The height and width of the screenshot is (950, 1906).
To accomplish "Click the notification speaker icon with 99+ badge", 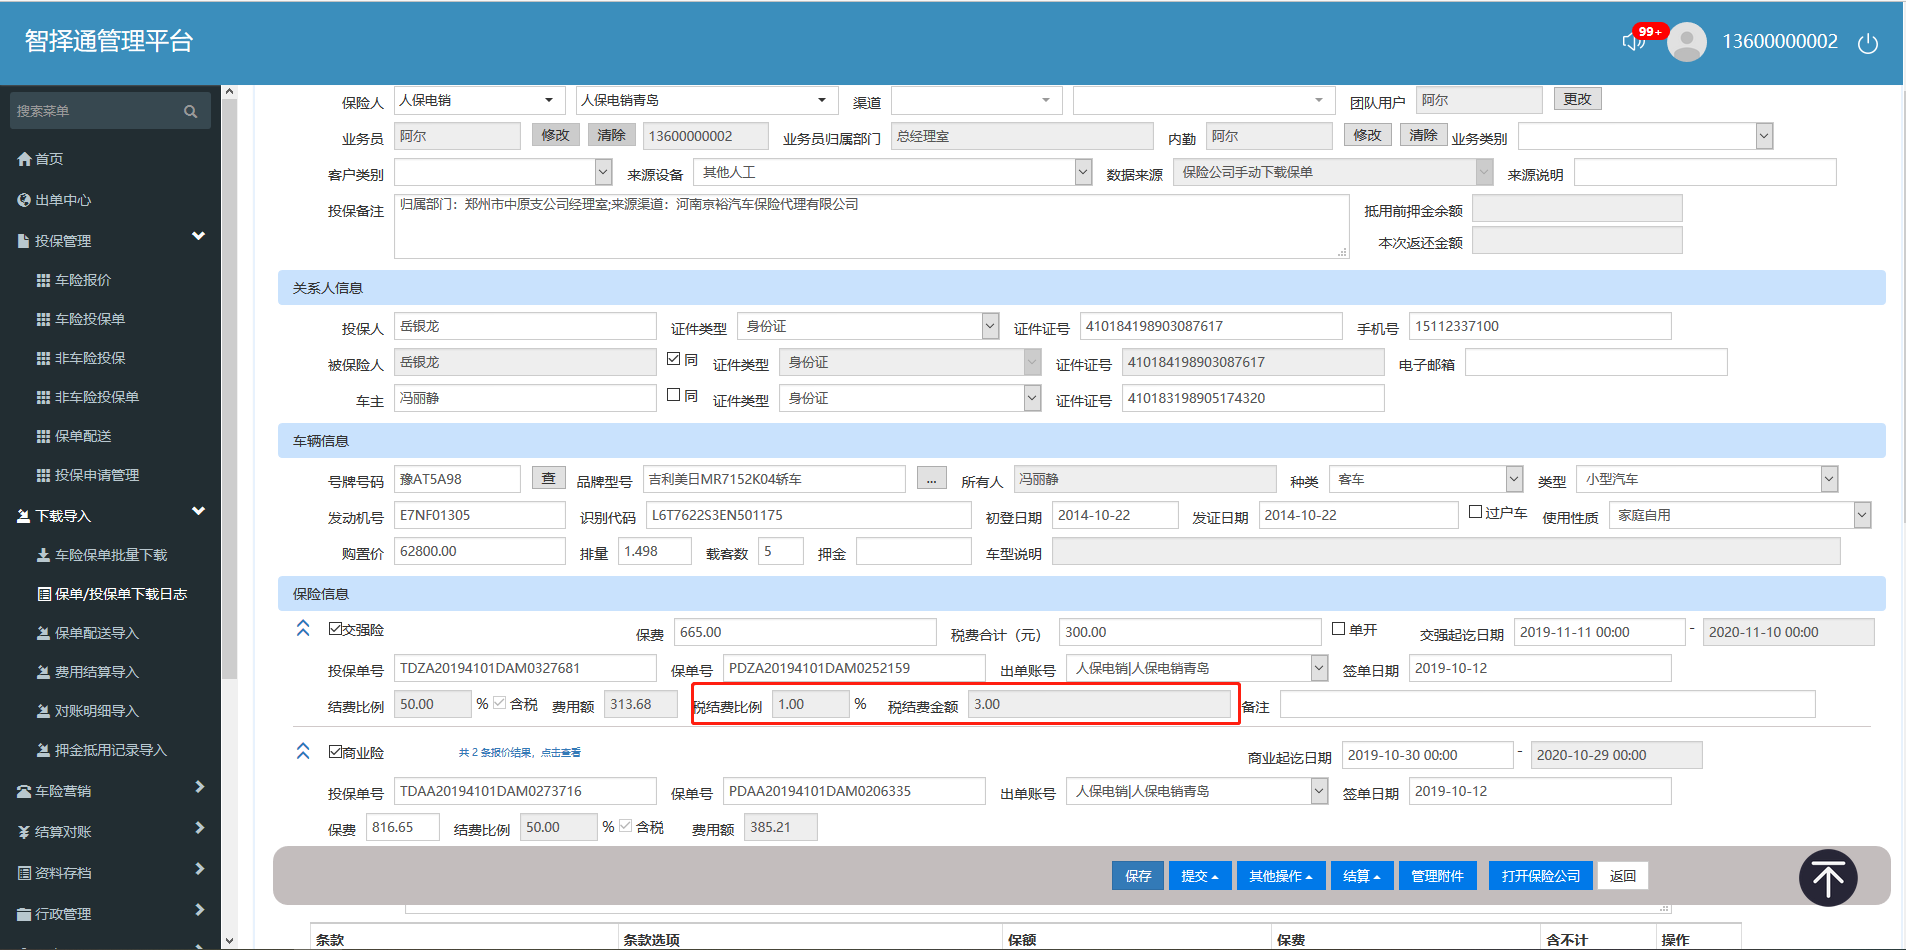I will click(1634, 42).
